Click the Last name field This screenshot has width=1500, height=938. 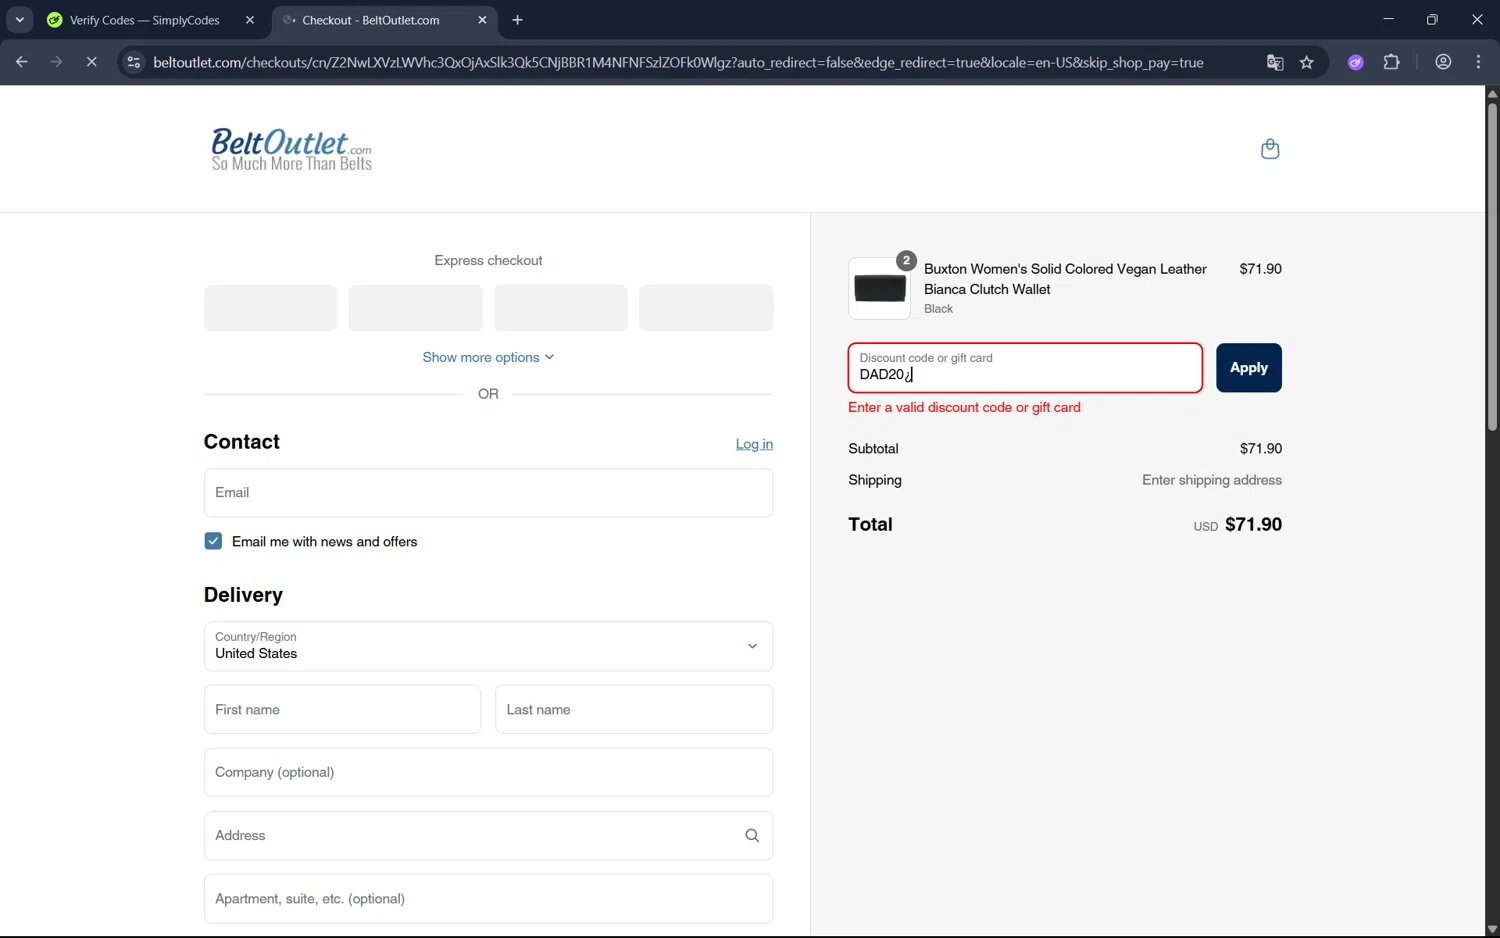point(634,710)
